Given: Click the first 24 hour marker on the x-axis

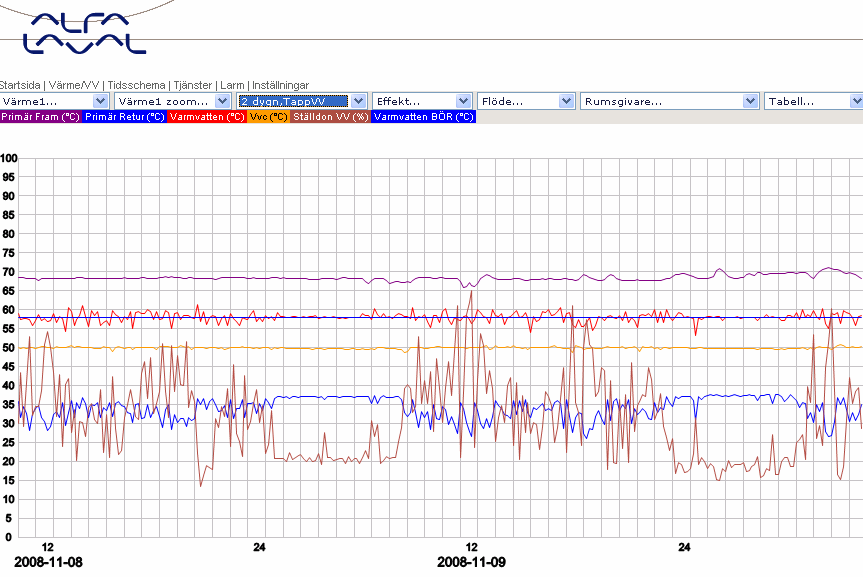Looking at the screenshot, I should (x=259, y=547).
